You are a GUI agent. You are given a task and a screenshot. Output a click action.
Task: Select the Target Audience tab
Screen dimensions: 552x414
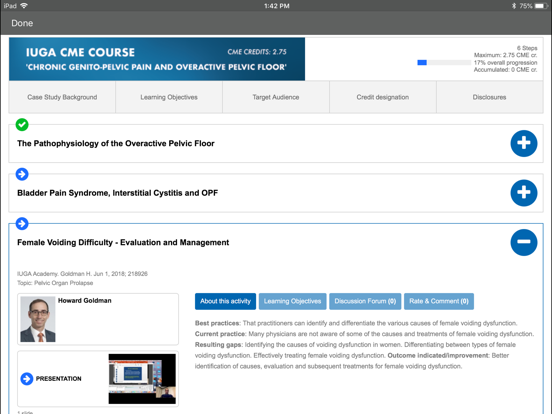pos(276,97)
